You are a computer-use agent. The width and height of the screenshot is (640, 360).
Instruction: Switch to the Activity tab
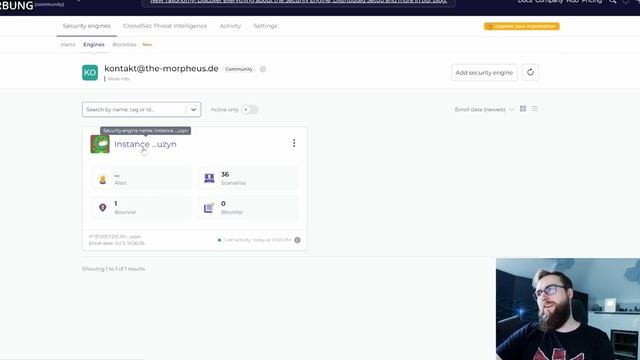click(230, 26)
